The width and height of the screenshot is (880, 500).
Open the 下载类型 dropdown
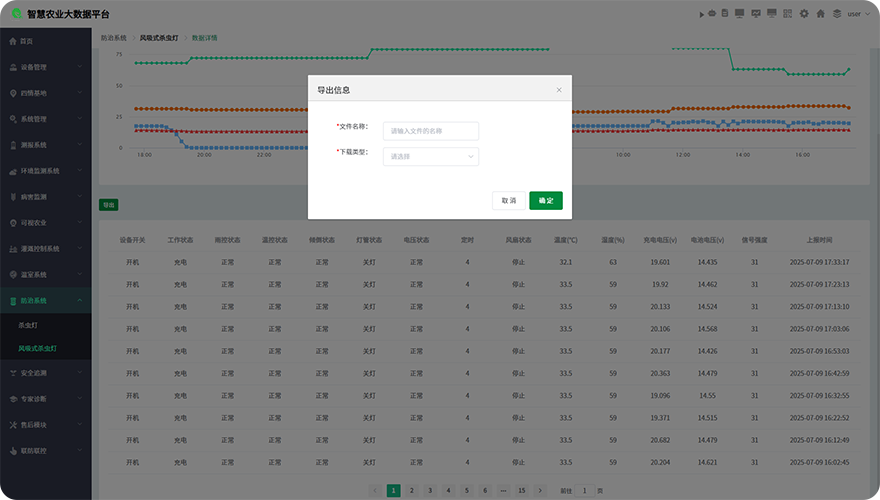coord(430,156)
